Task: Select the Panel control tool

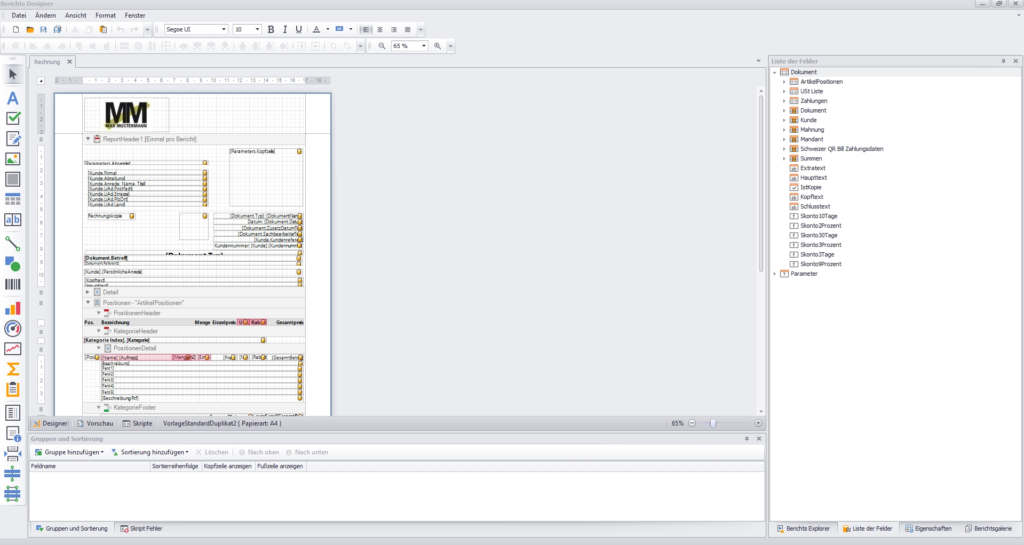Action: (x=12, y=179)
